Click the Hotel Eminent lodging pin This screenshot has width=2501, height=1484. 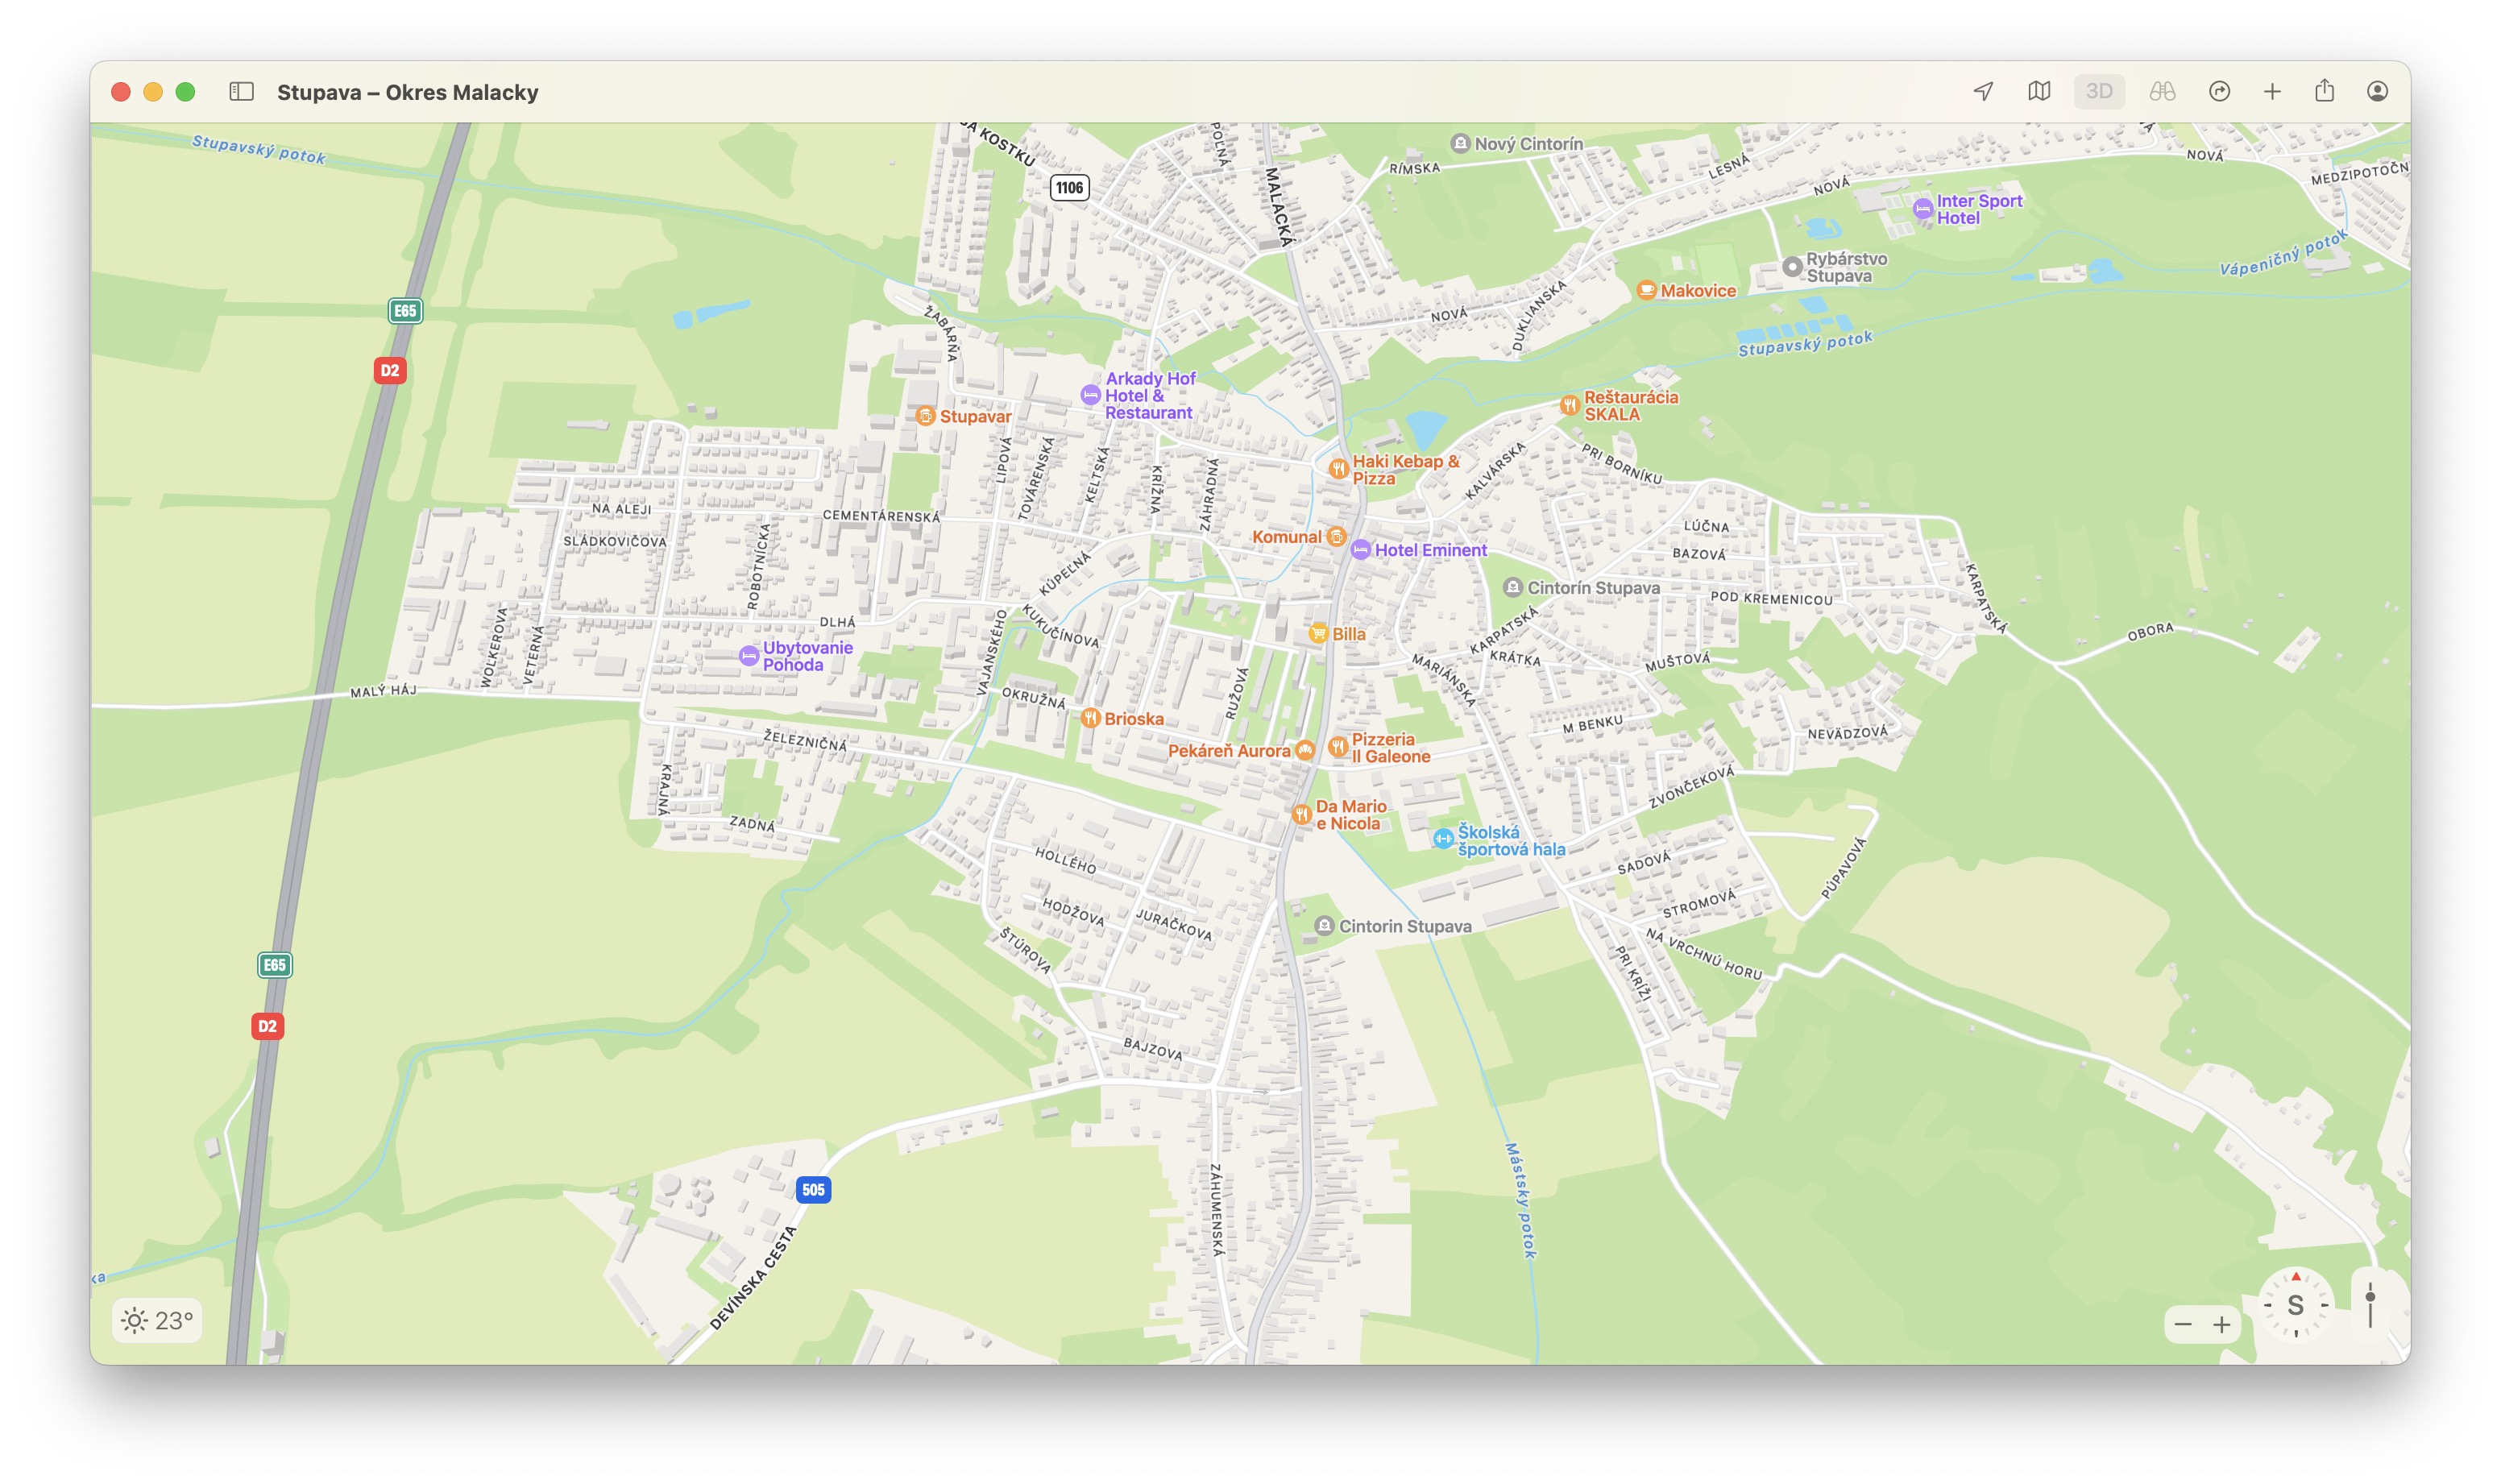coord(1361,550)
